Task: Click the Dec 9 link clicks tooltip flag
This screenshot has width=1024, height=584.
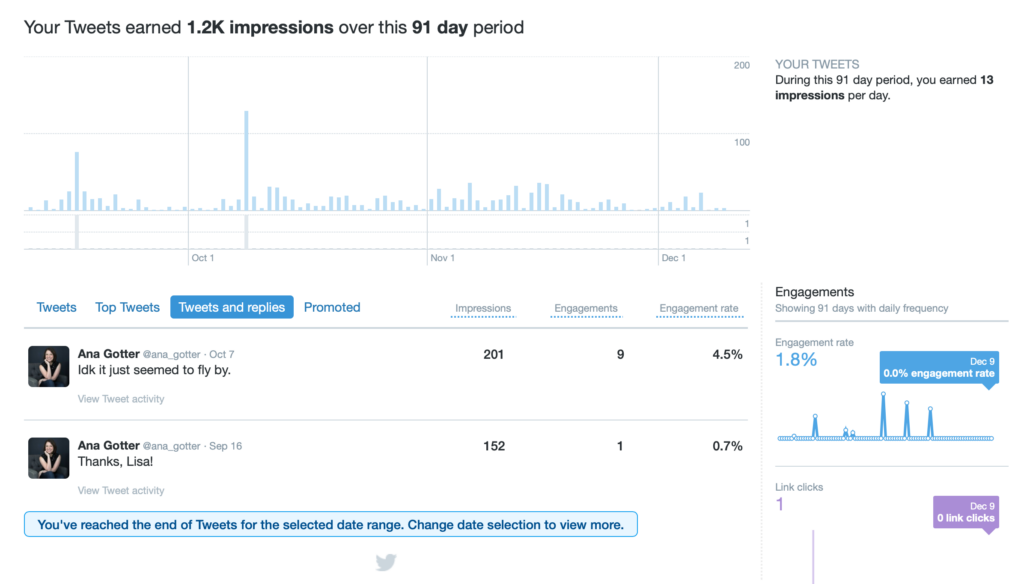Action: pyautogui.click(x=965, y=512)
